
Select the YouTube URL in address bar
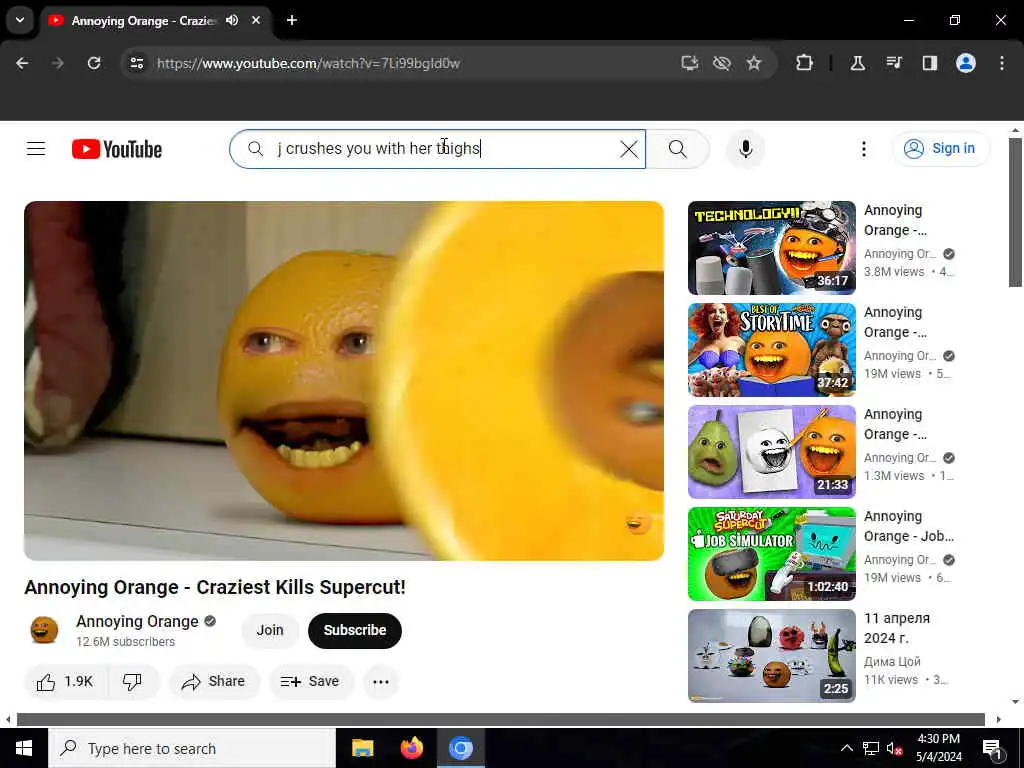[x=308, y=63]
